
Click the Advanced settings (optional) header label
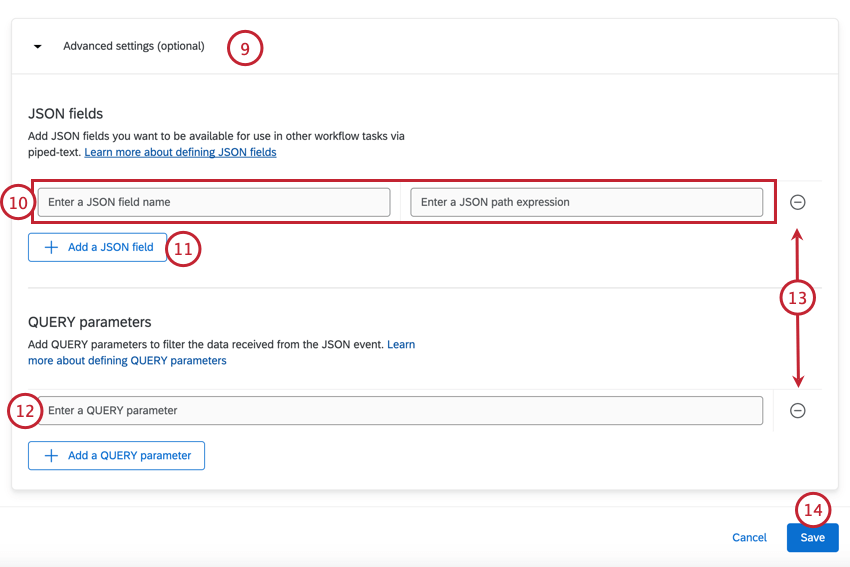[133, 46]
